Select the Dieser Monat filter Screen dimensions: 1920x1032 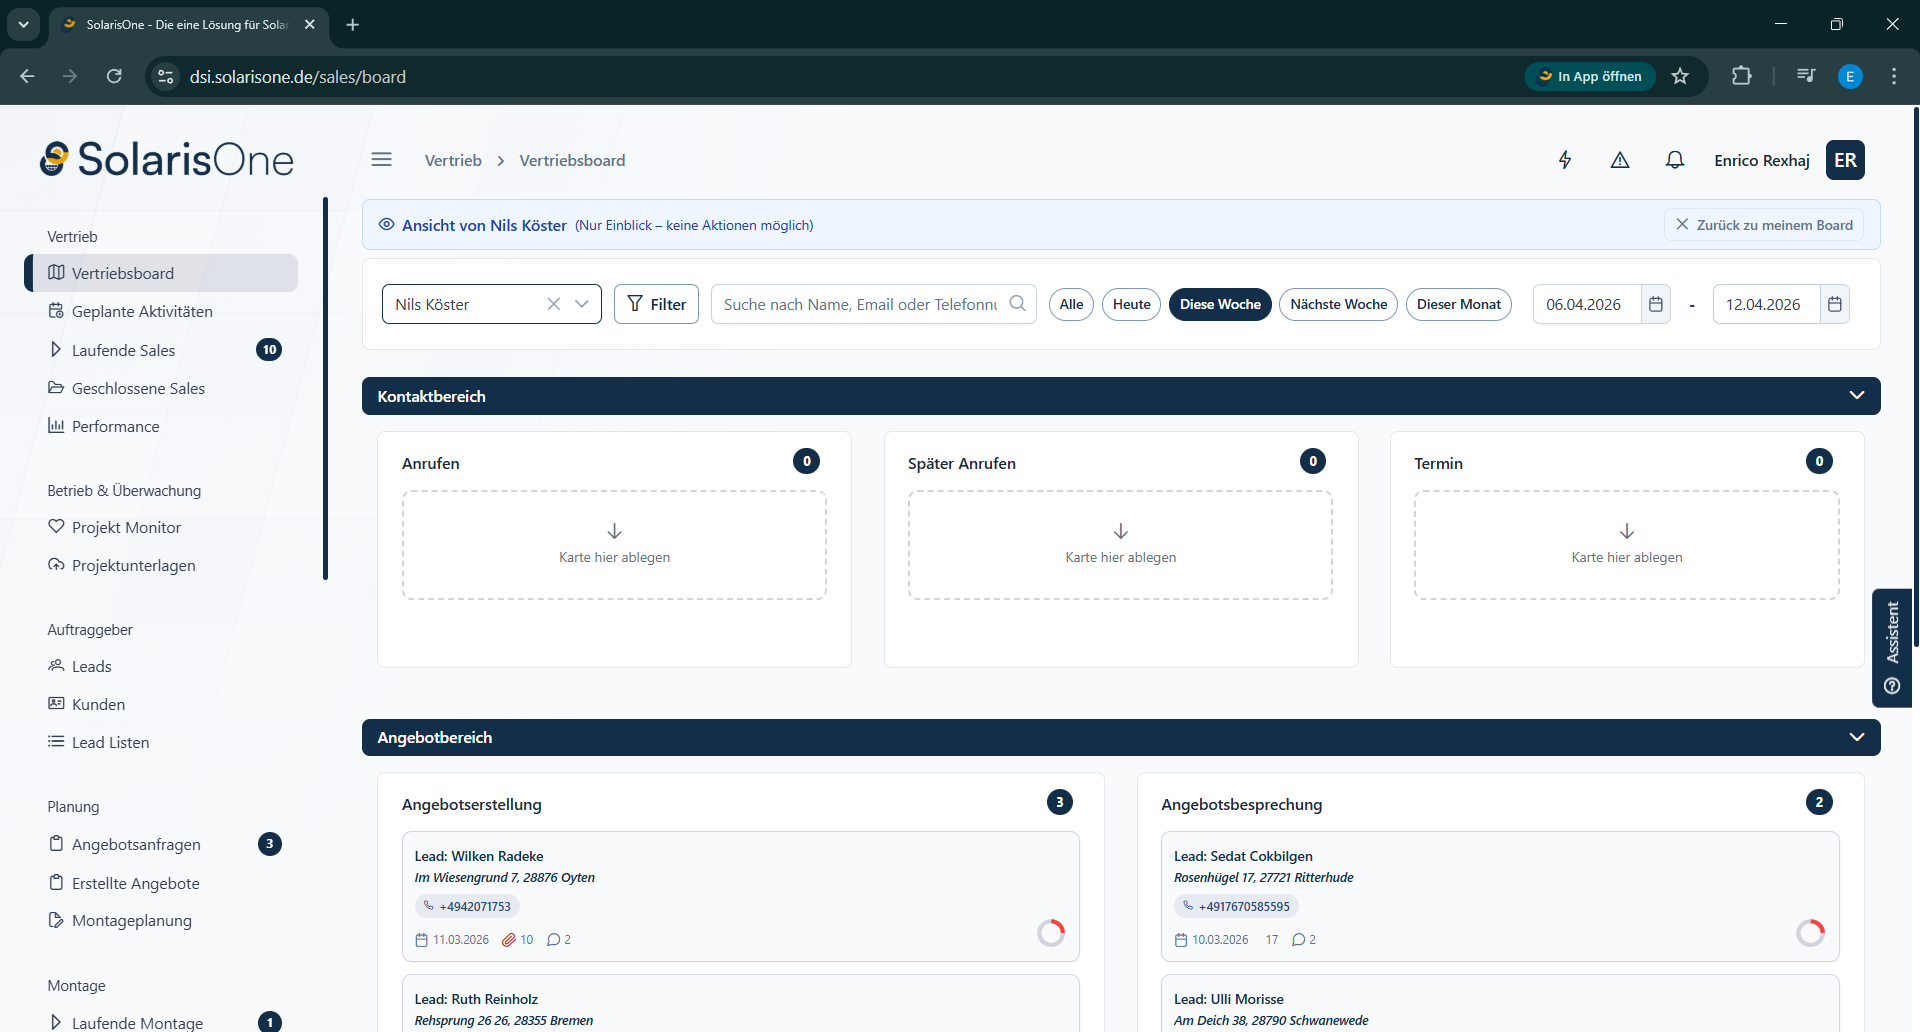1458,304
